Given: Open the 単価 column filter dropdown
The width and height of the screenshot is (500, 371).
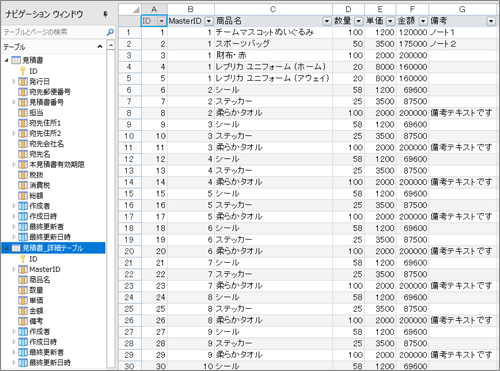Looking at the screenshot, I should point(390,21).
